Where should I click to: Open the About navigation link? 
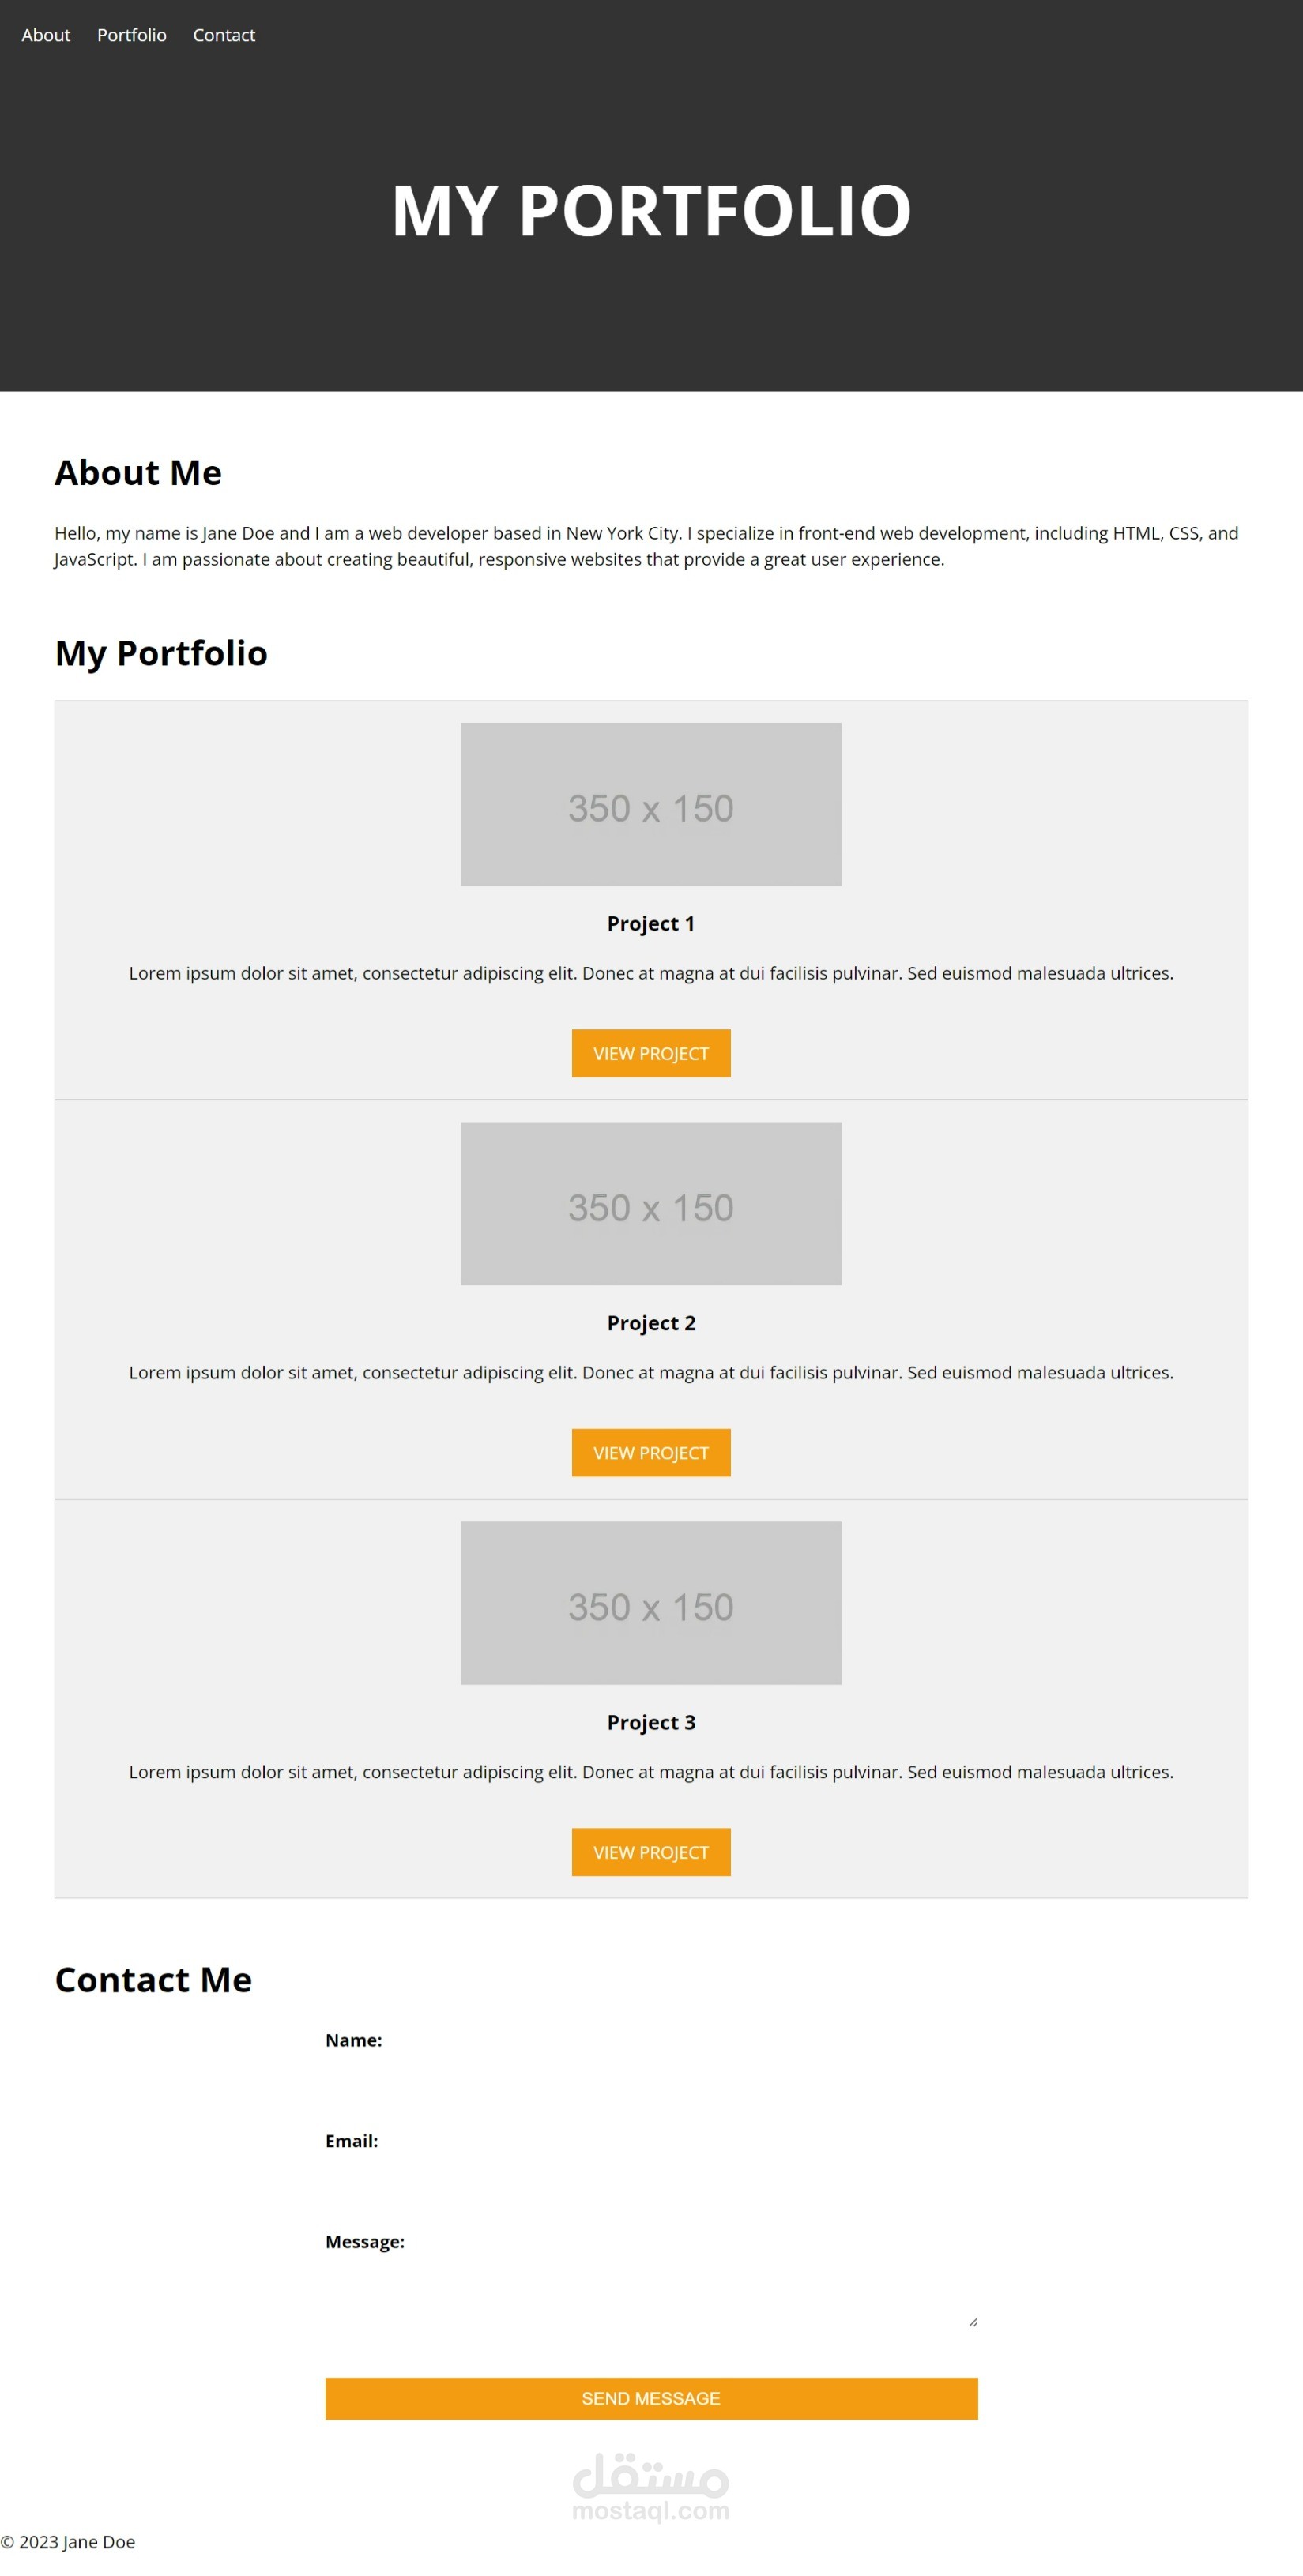coord(46,35)
